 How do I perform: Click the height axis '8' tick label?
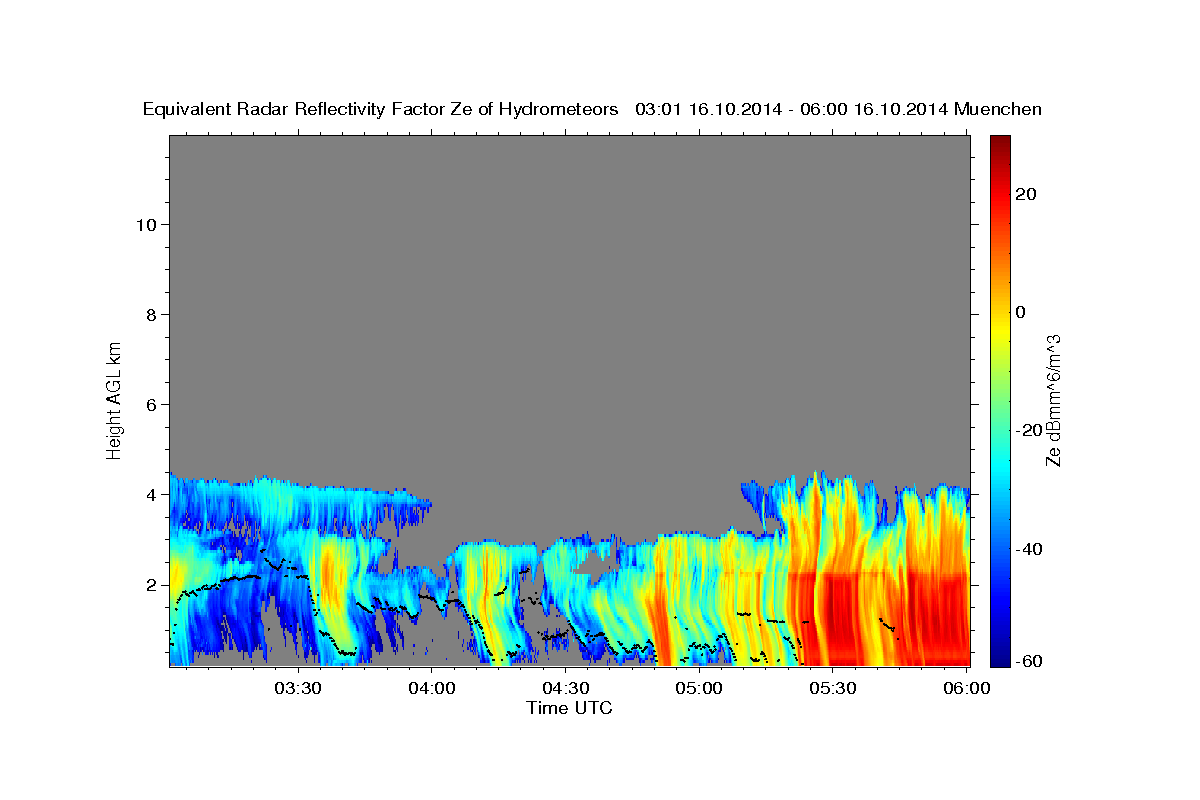(151, 315)
